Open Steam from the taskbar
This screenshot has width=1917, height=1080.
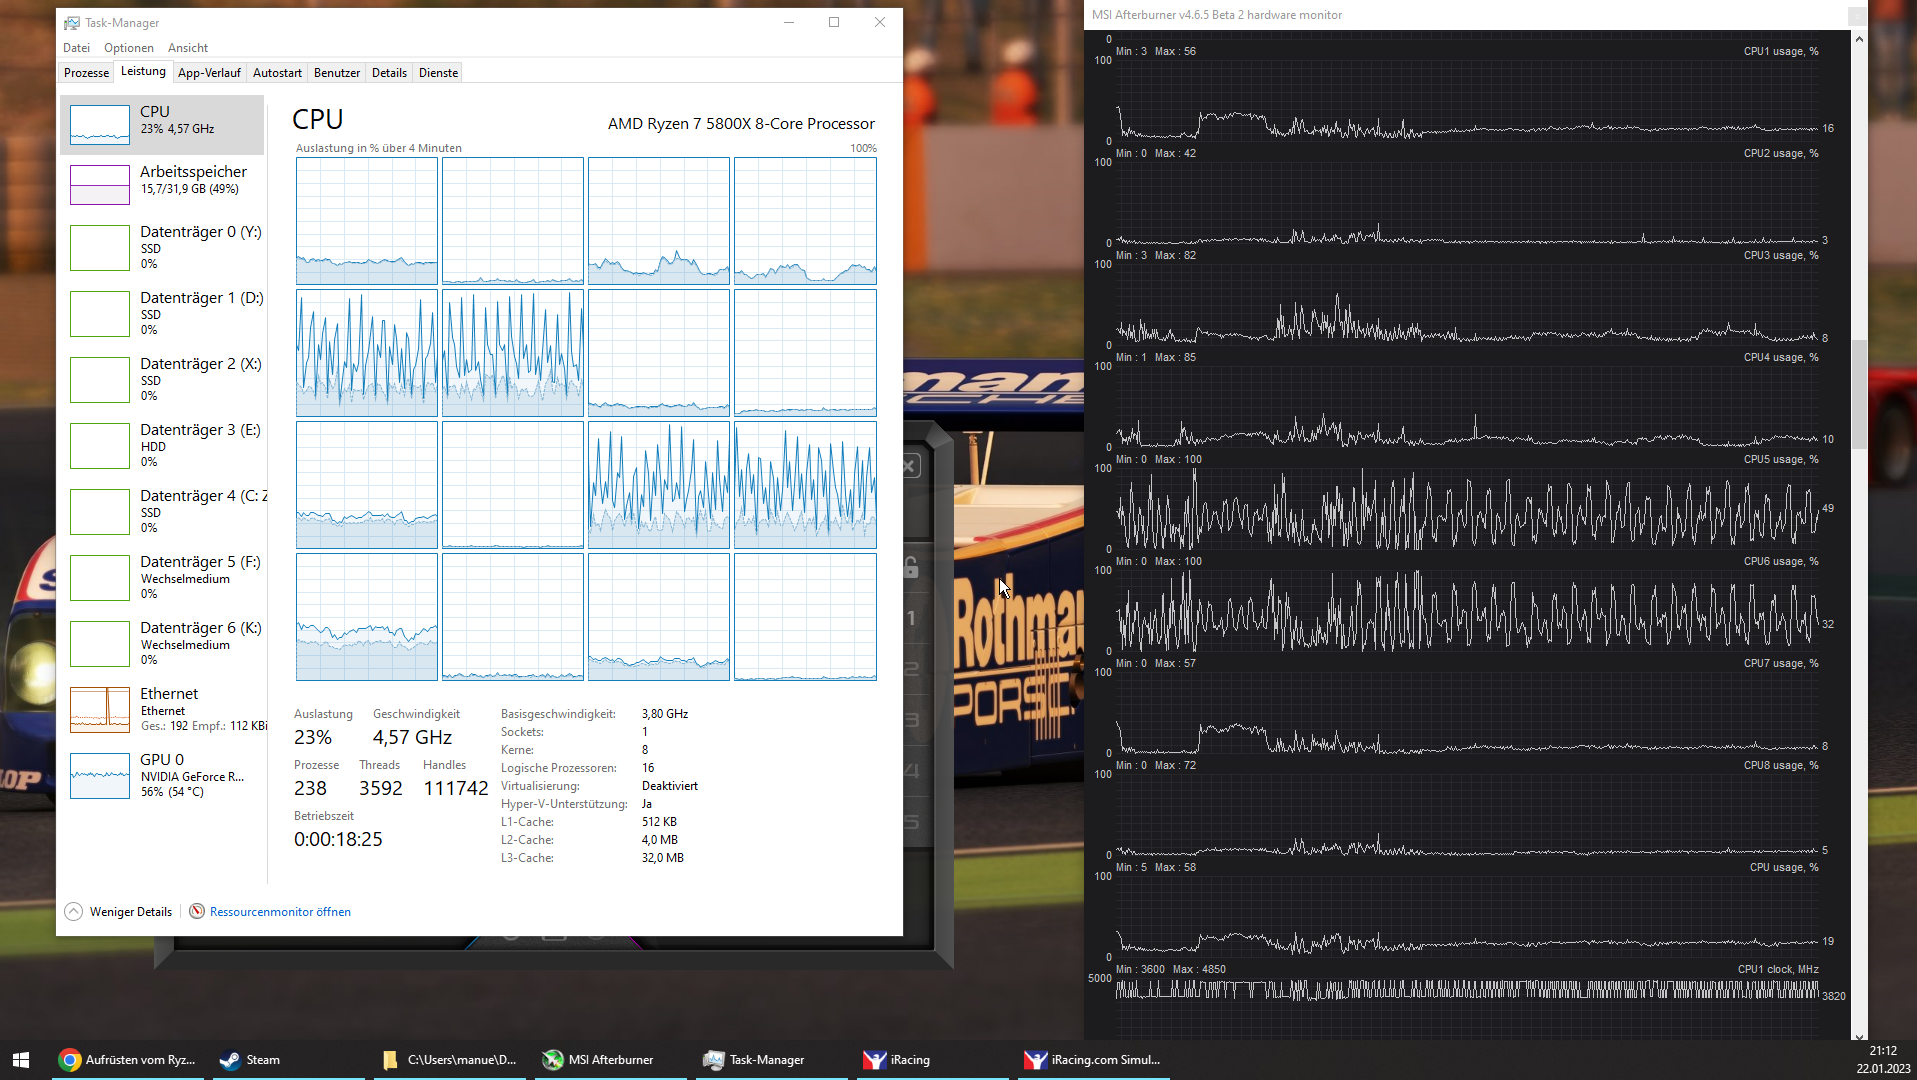pos(289,1060)
